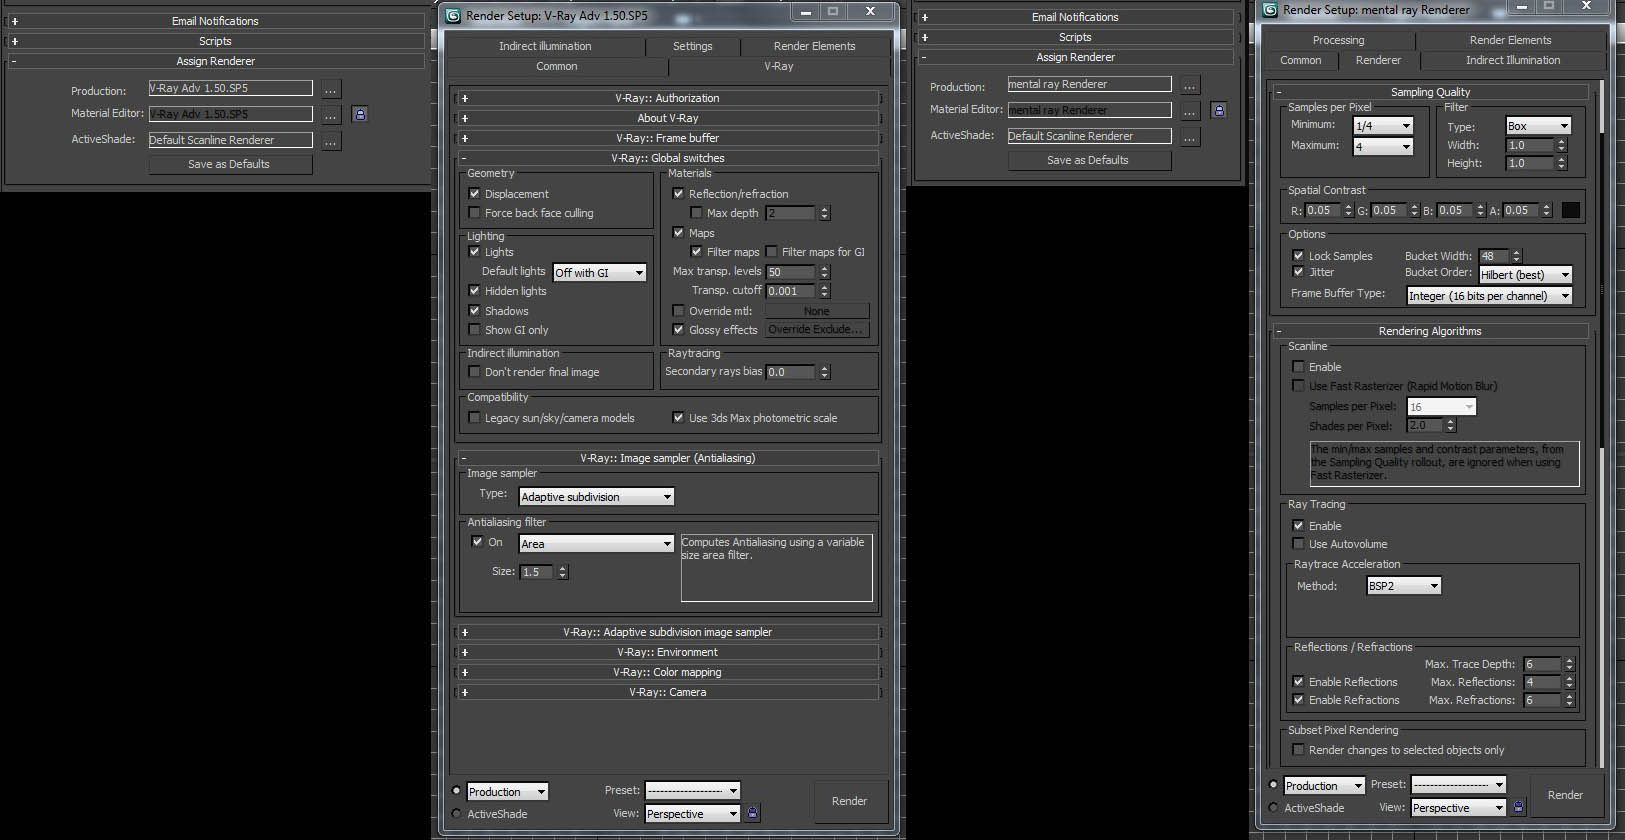Expand V-Ray Color mapping rollout

point(667,672)
